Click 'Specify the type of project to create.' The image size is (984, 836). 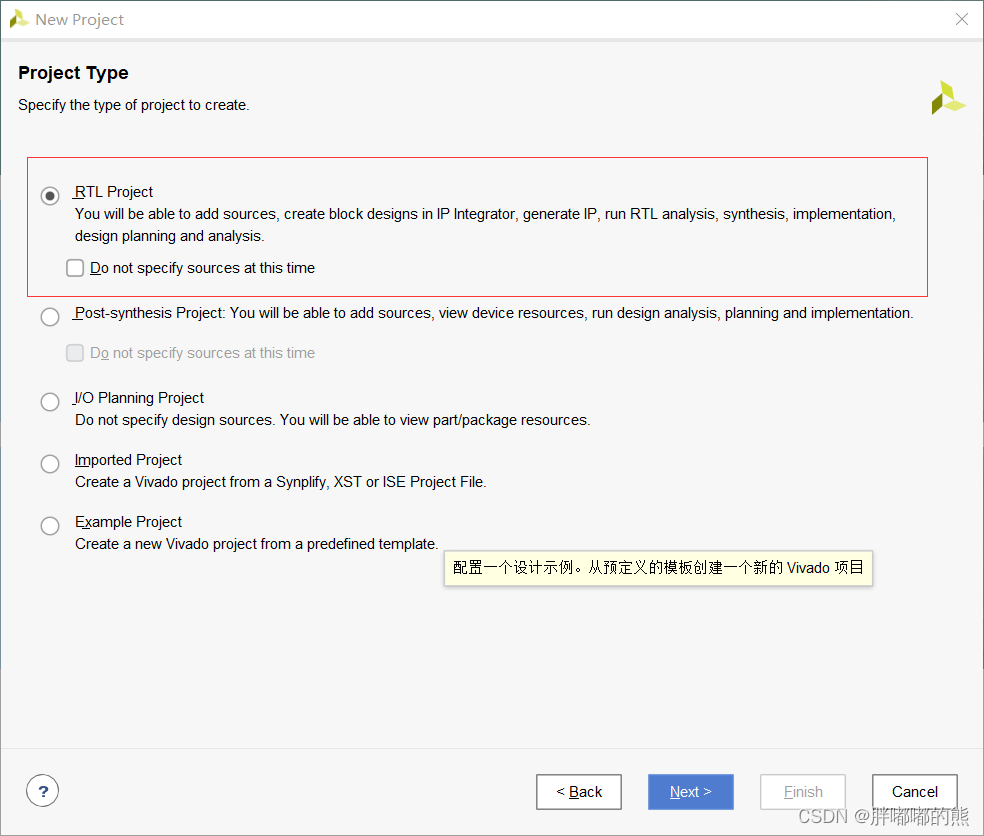(134, 105)
